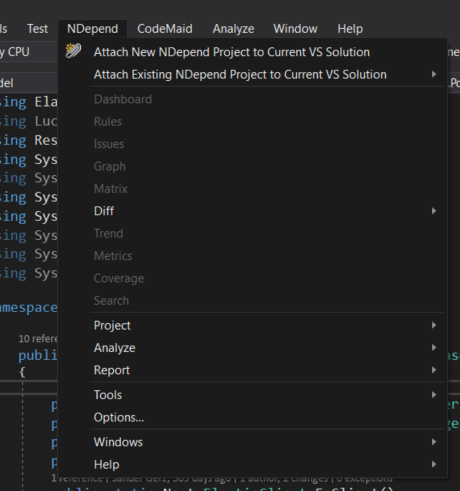
Task: Open the Test menu
Action: click(x=38, y=29)
